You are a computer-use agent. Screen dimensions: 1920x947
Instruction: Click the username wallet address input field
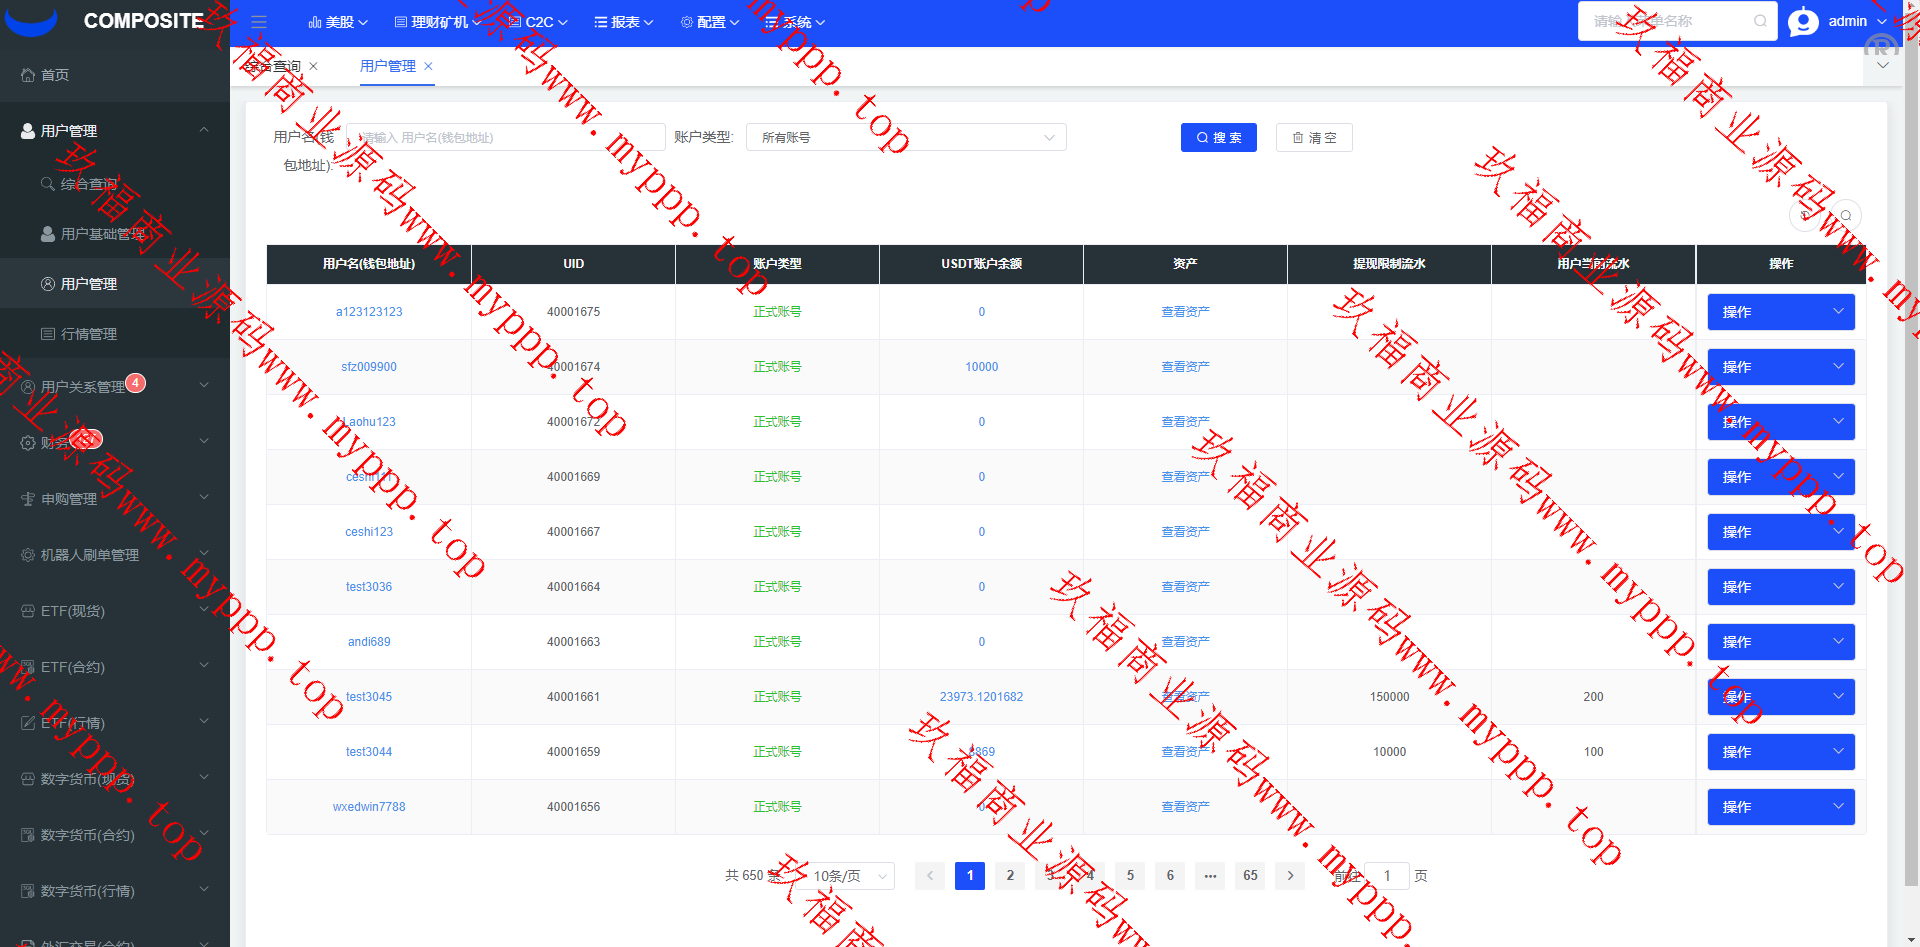coord(506,138)
